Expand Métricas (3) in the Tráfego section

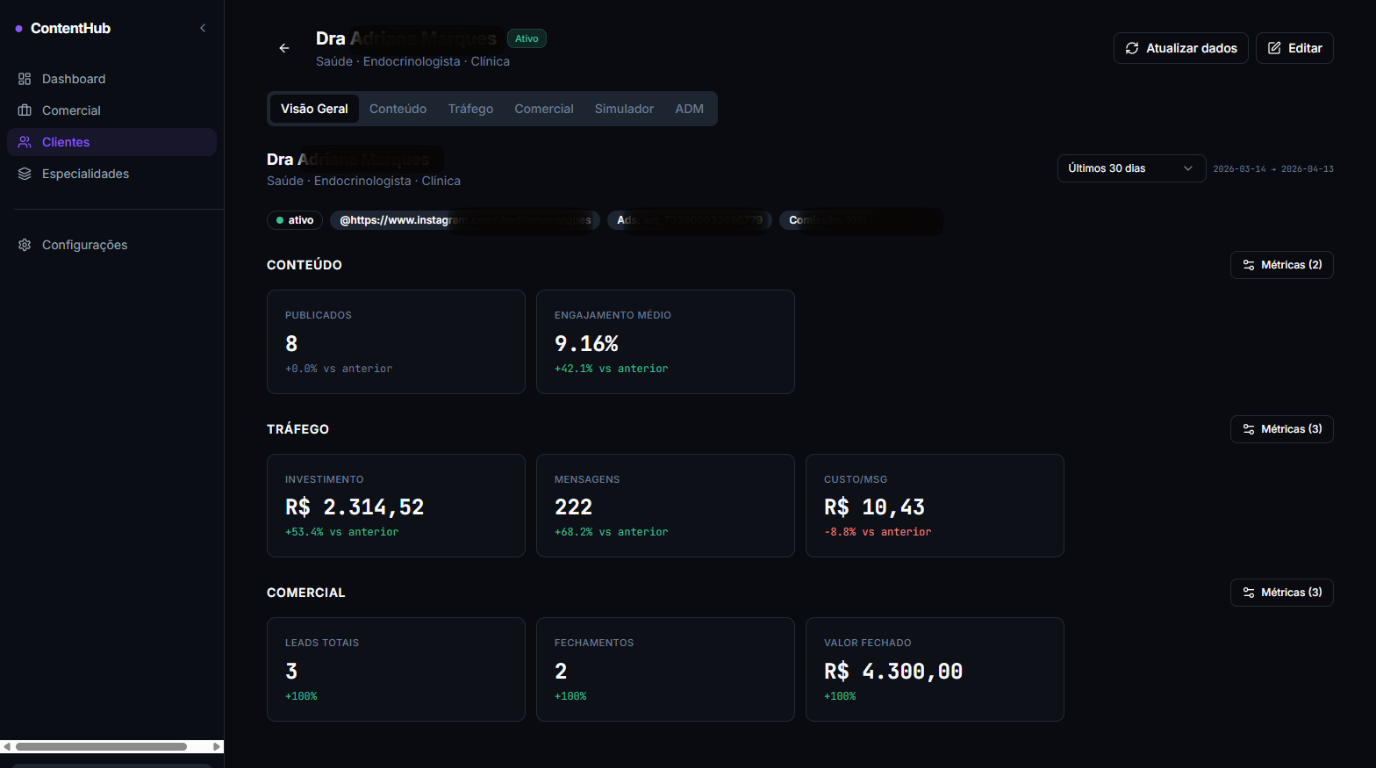point(1281,428)
